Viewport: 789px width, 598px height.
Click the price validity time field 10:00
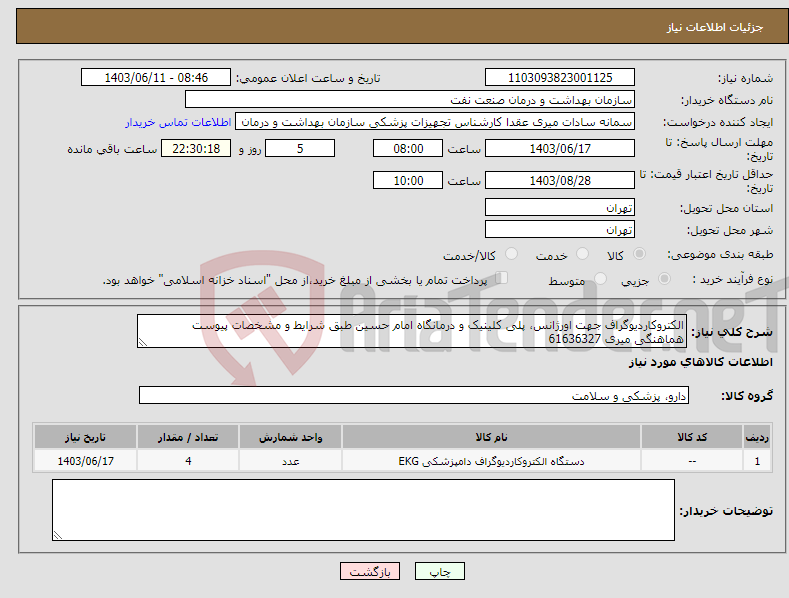click(x=408, y=180)
